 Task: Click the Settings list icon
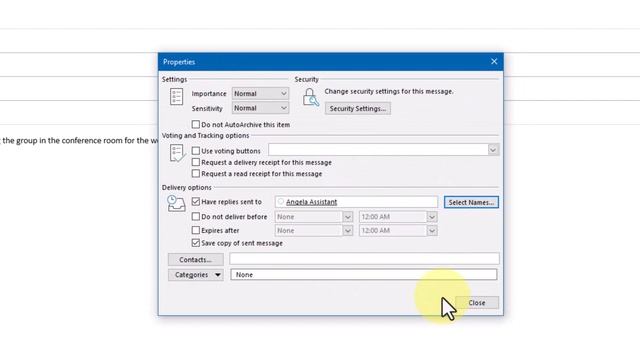point(176,97)
